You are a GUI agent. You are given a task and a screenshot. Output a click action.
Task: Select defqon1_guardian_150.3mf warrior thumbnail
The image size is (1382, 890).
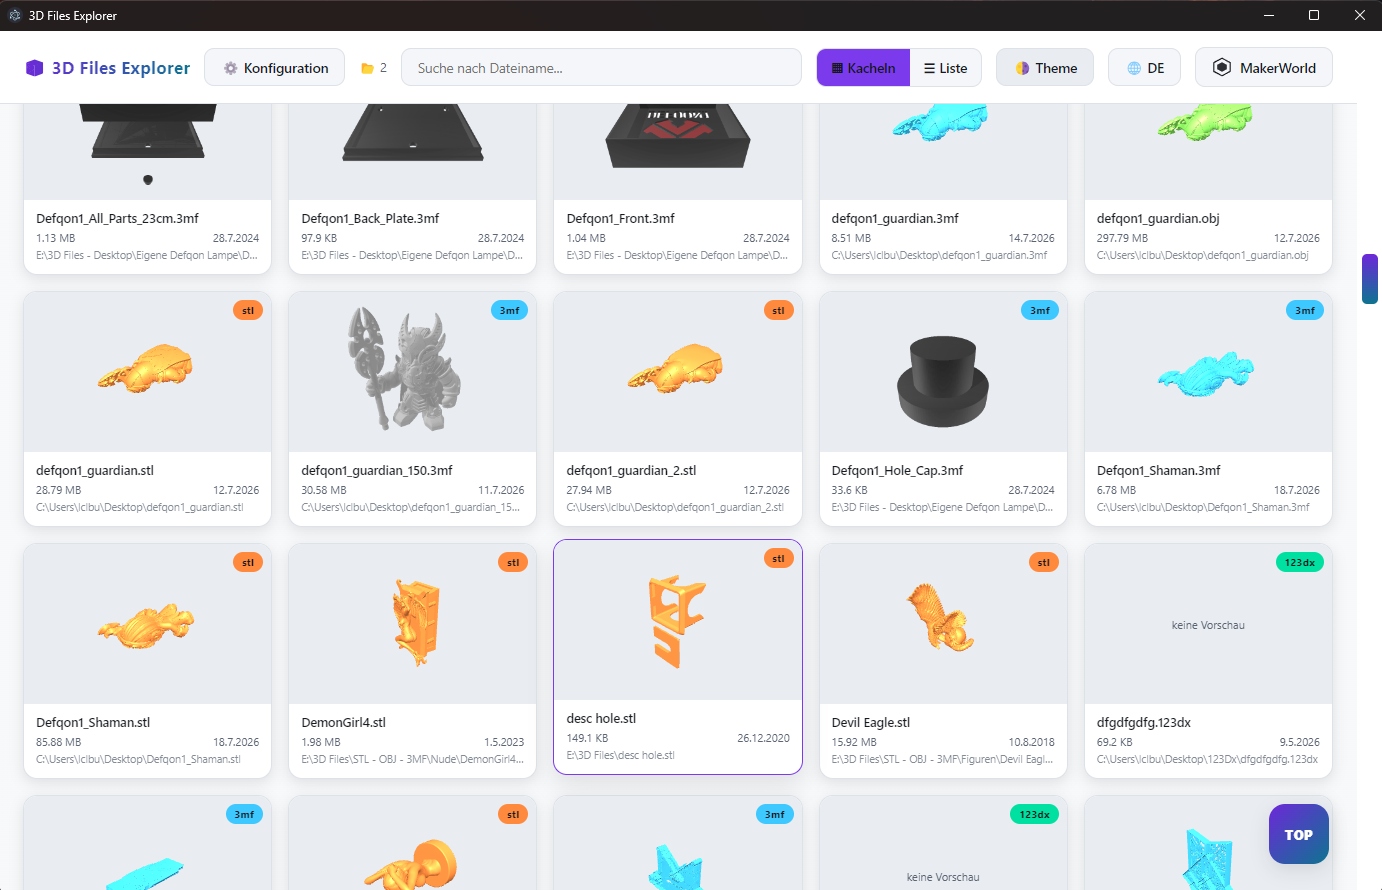click(x=412, y=371)
